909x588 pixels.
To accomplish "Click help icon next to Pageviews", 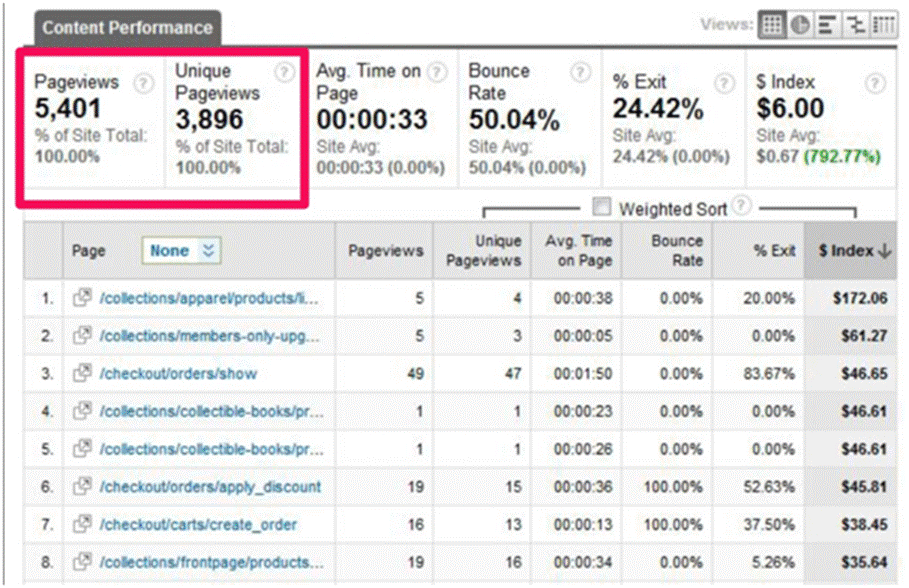I will [x=144, y=83].
